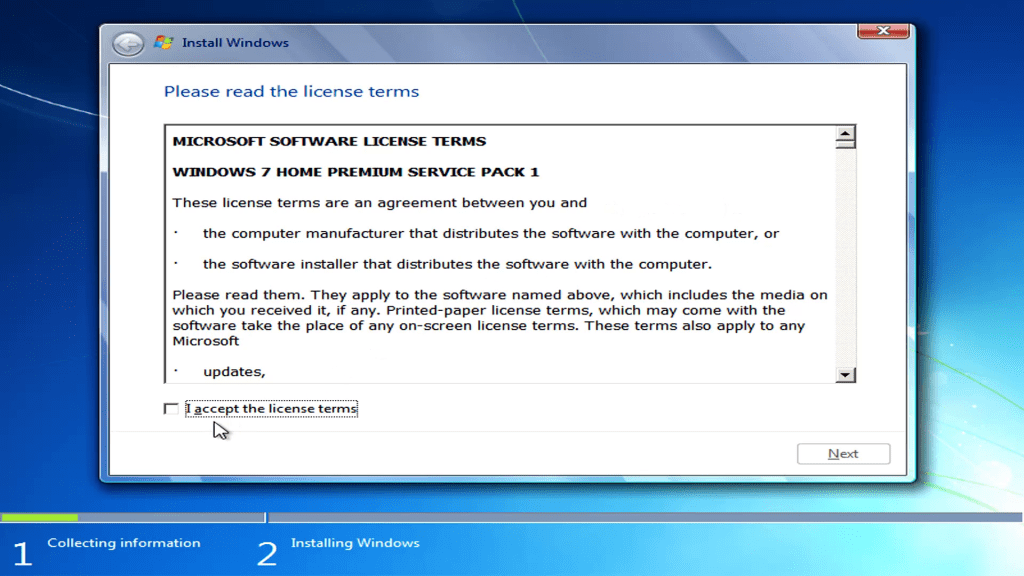Screen dimensions: 1024x576
Task: Click the 'Please read them' paragraph
Action: (x=500, y=318)
